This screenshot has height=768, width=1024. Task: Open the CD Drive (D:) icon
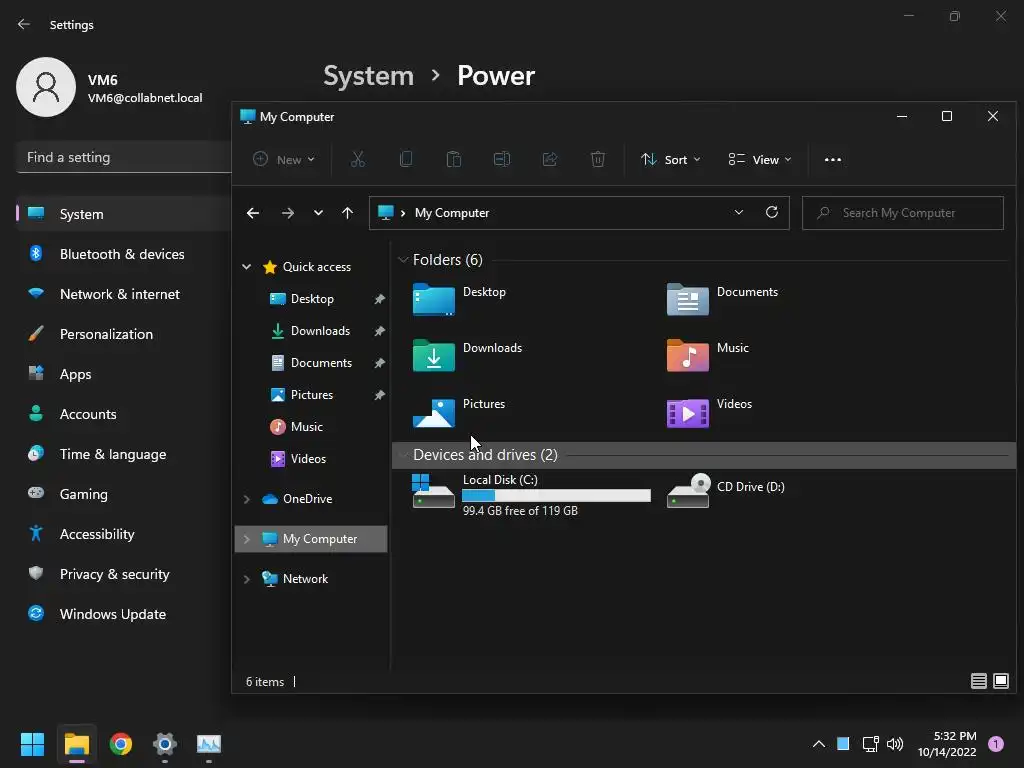688,491
